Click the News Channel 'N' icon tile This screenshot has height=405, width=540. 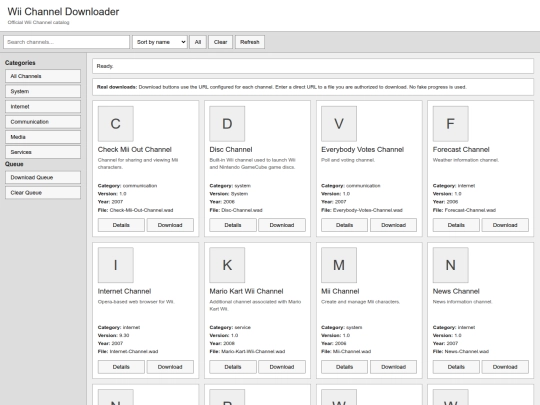[450, 265]
